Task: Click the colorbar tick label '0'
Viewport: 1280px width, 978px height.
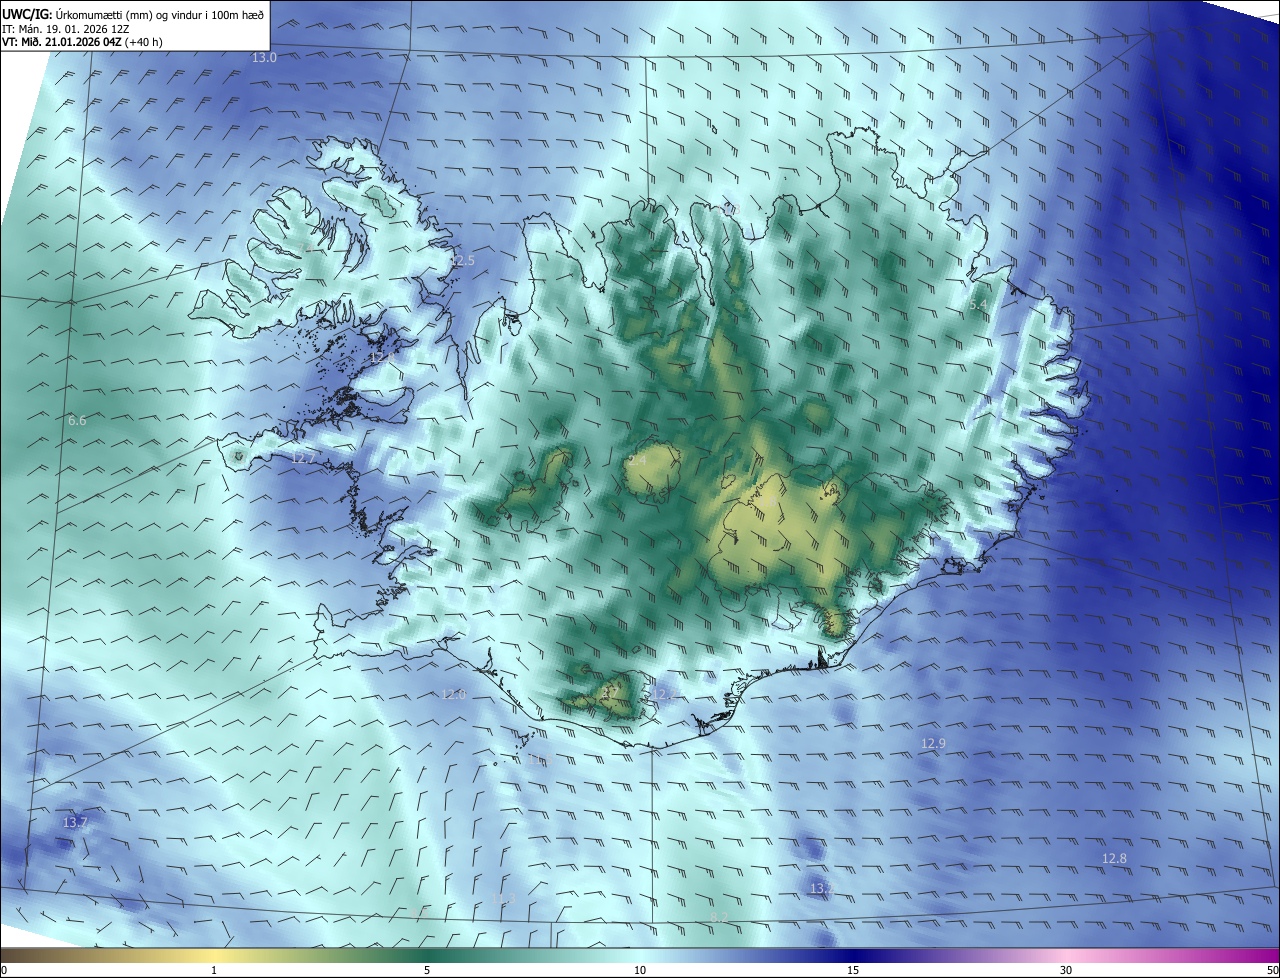Action: tap(4, 970)
